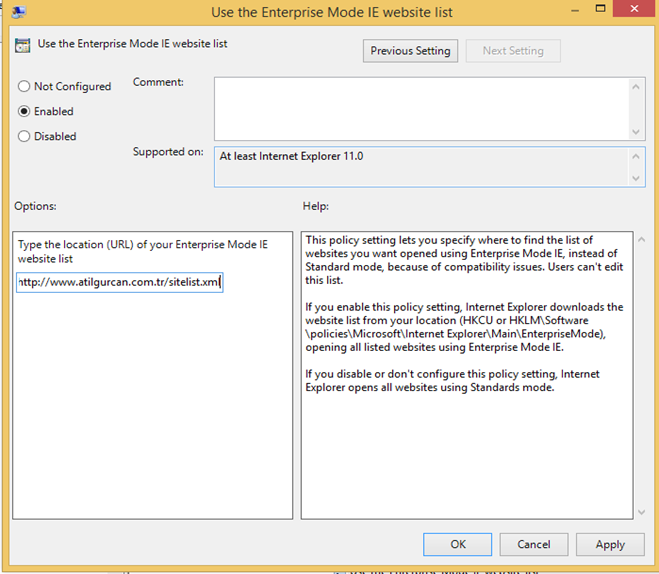Close the Enterprise Mode dialog window

(634, 8)
